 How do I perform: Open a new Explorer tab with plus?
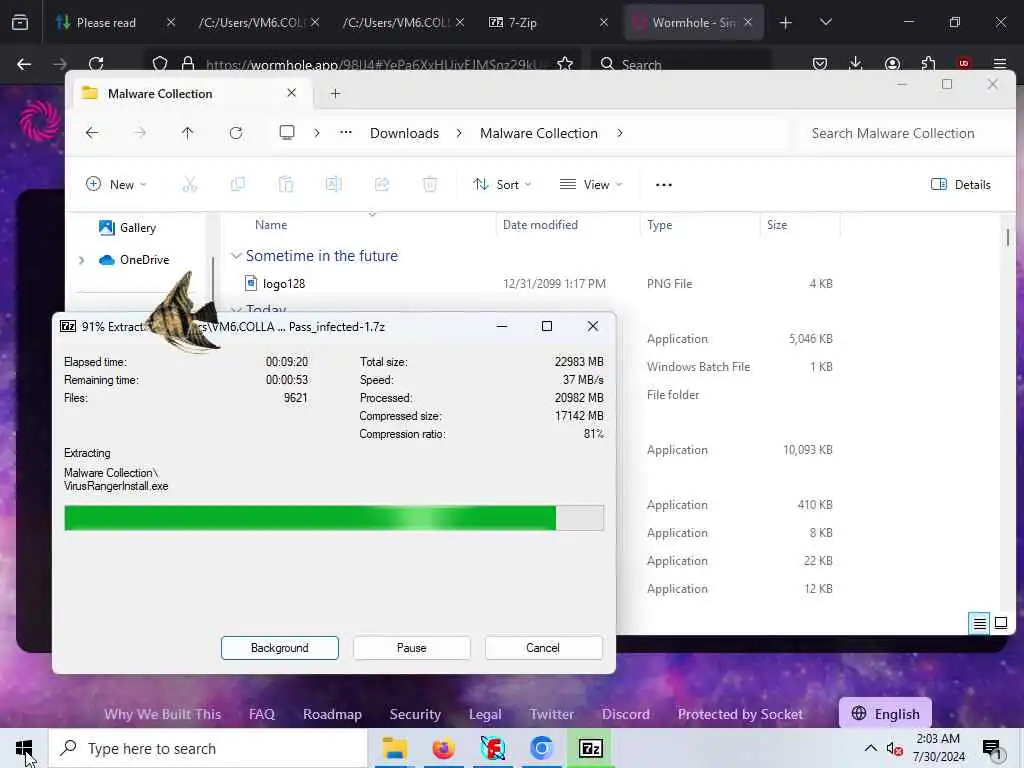[335, 93]
